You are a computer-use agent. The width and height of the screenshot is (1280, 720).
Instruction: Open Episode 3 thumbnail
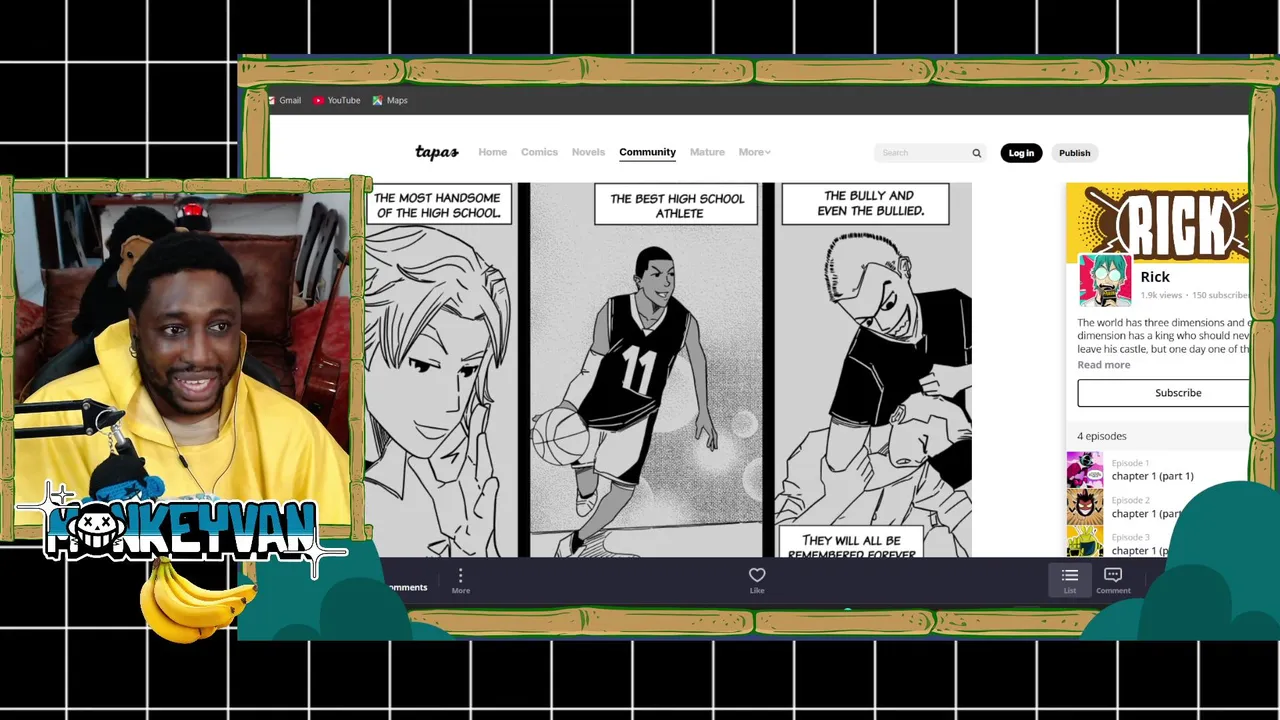coord(1085,543)
